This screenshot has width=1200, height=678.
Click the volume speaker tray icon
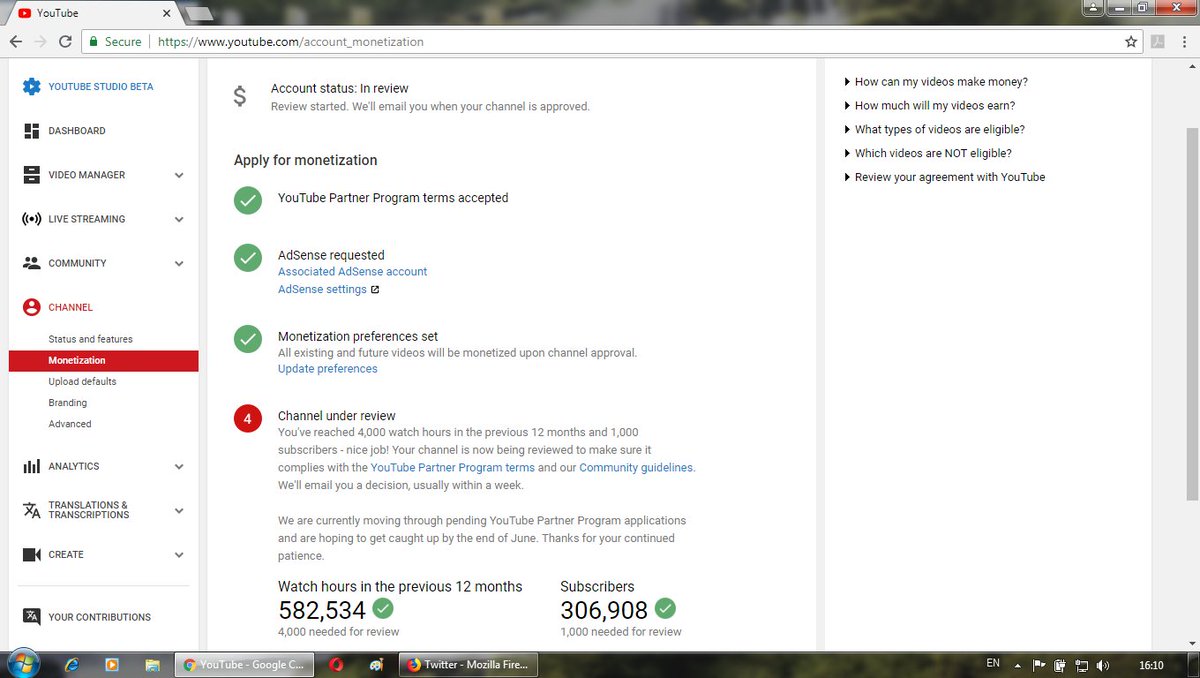[x=1102, y=665]
